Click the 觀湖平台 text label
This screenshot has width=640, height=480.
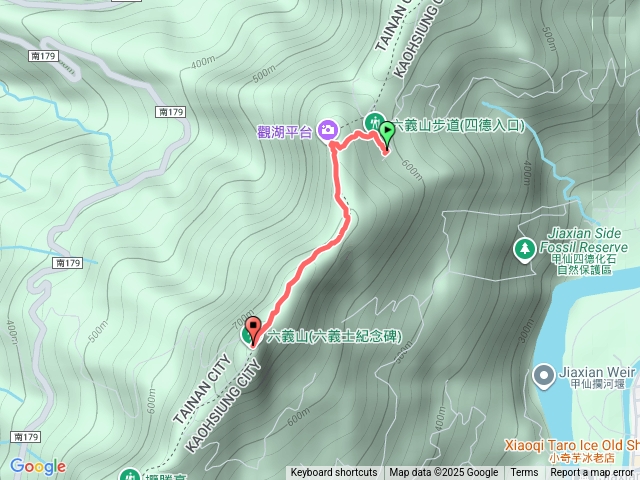284,132
